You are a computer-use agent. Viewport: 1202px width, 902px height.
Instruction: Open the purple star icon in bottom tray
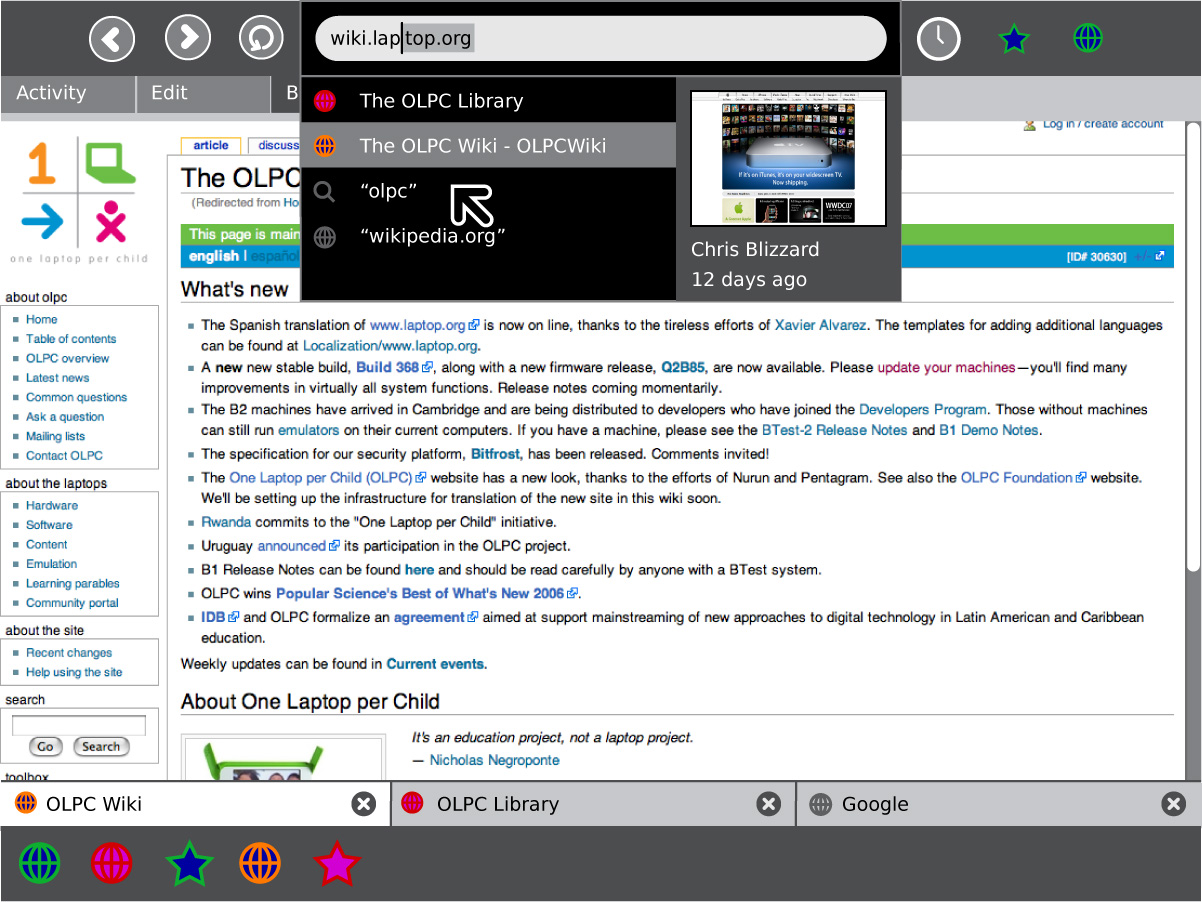click(336, 863)
